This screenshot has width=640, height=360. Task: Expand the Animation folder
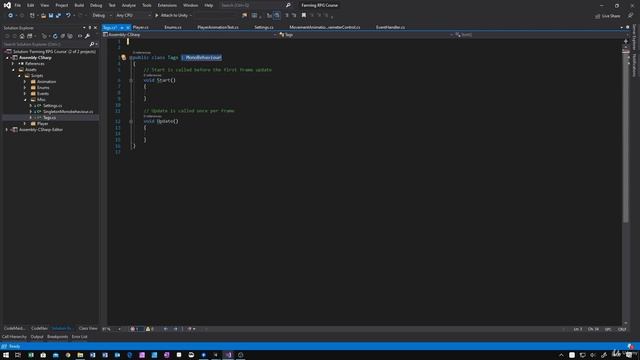tap(25, 82)
